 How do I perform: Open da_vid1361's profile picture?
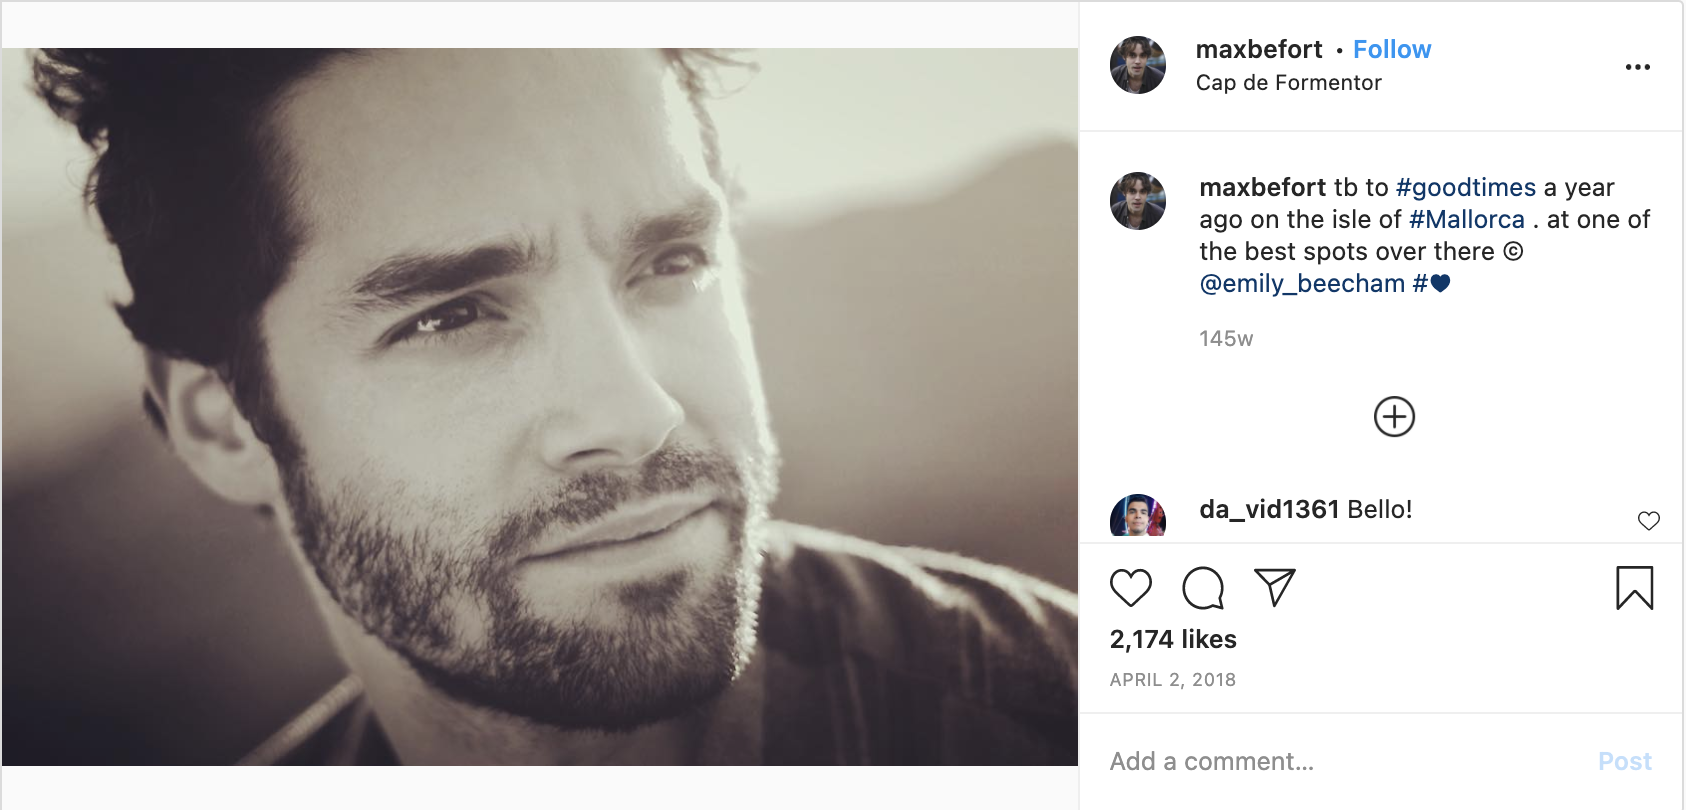[1138, 516]
